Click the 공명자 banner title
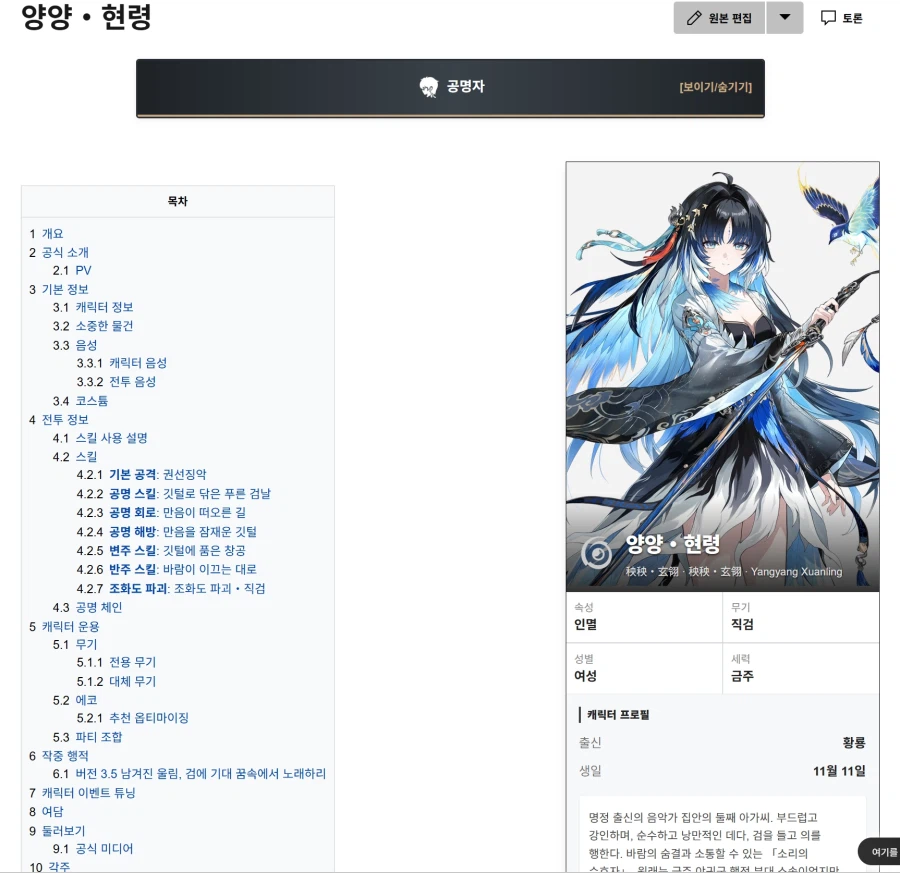This screenshot has width=900, height=873. click(x=465, y=87)
